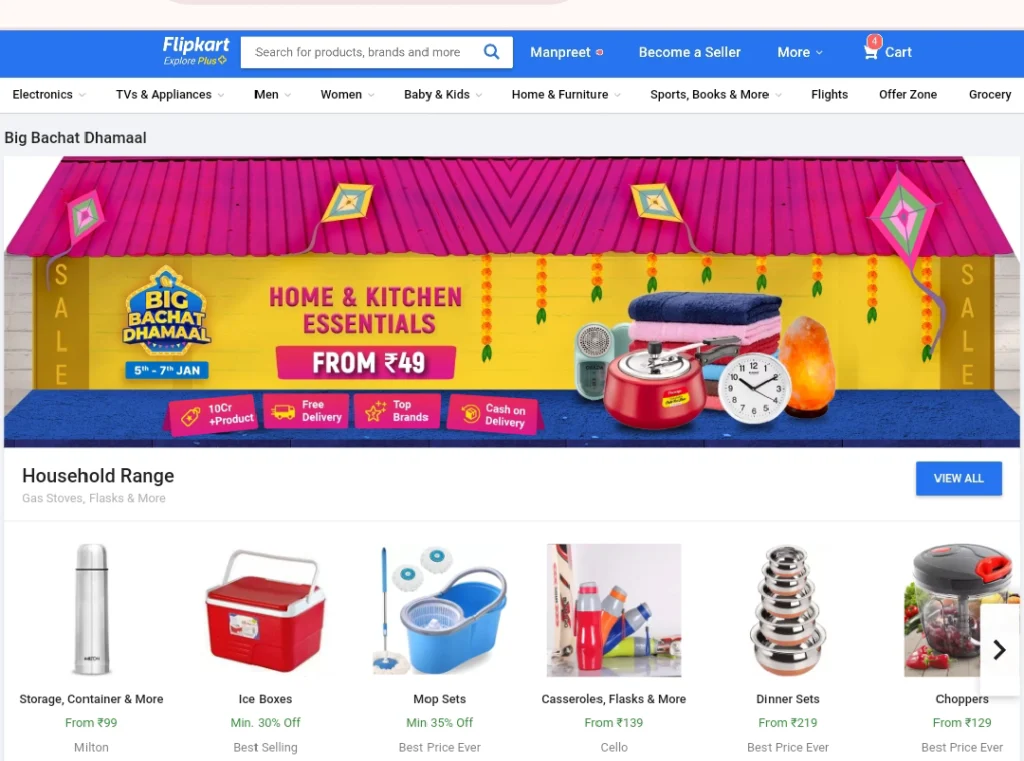This screenshot has width=1024, height=761.
Task: Open the Mop Sets product image
Action: pyautogui.click(x=440, y=610)
